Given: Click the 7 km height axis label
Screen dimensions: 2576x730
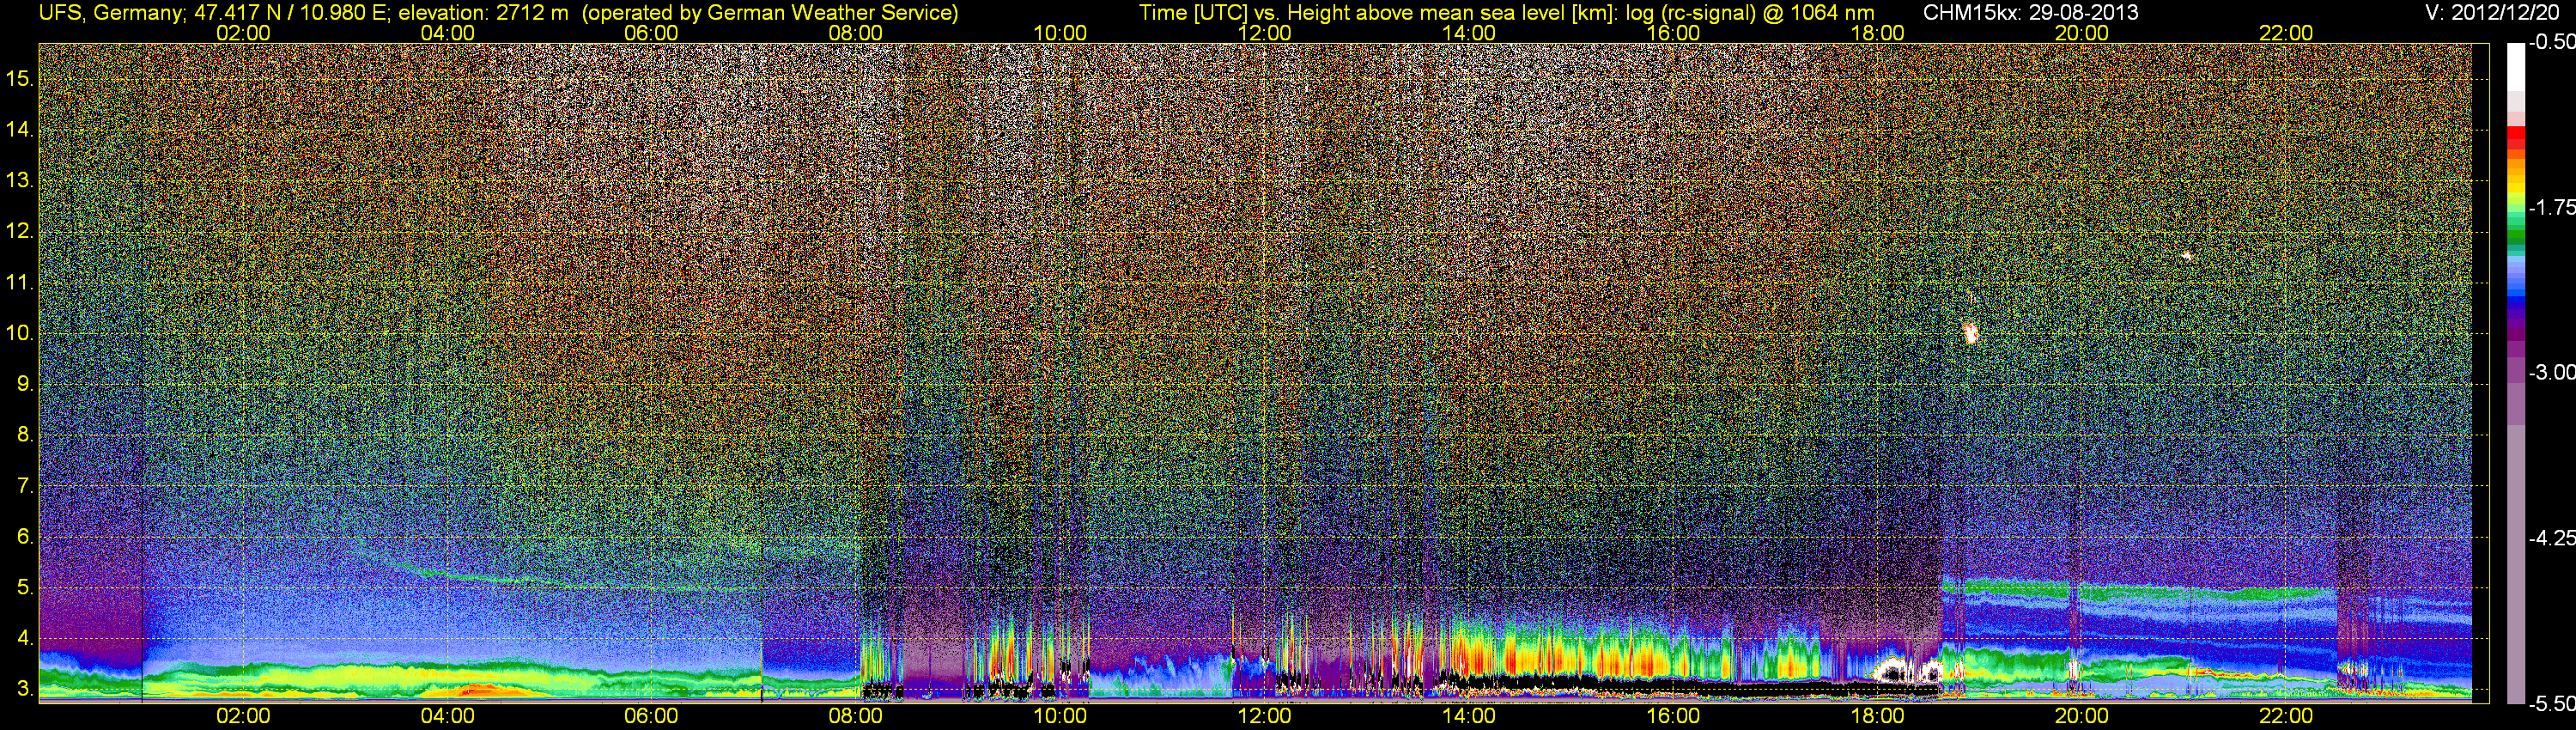Looking at the screenshot, I should (24, 486).
